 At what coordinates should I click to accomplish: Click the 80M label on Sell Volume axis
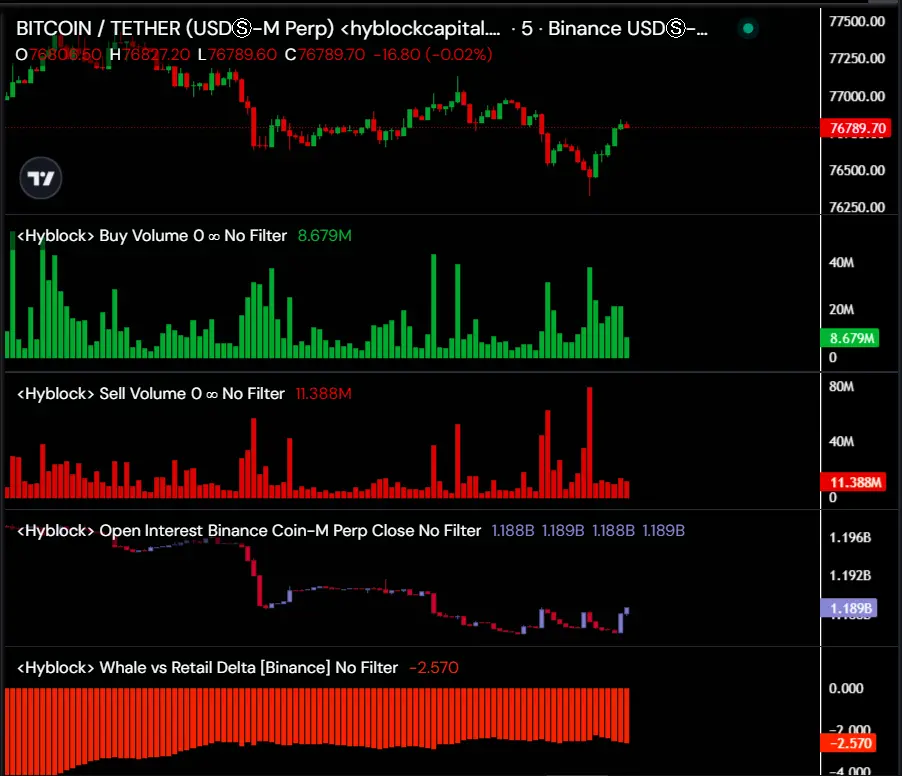click(841, 387)
